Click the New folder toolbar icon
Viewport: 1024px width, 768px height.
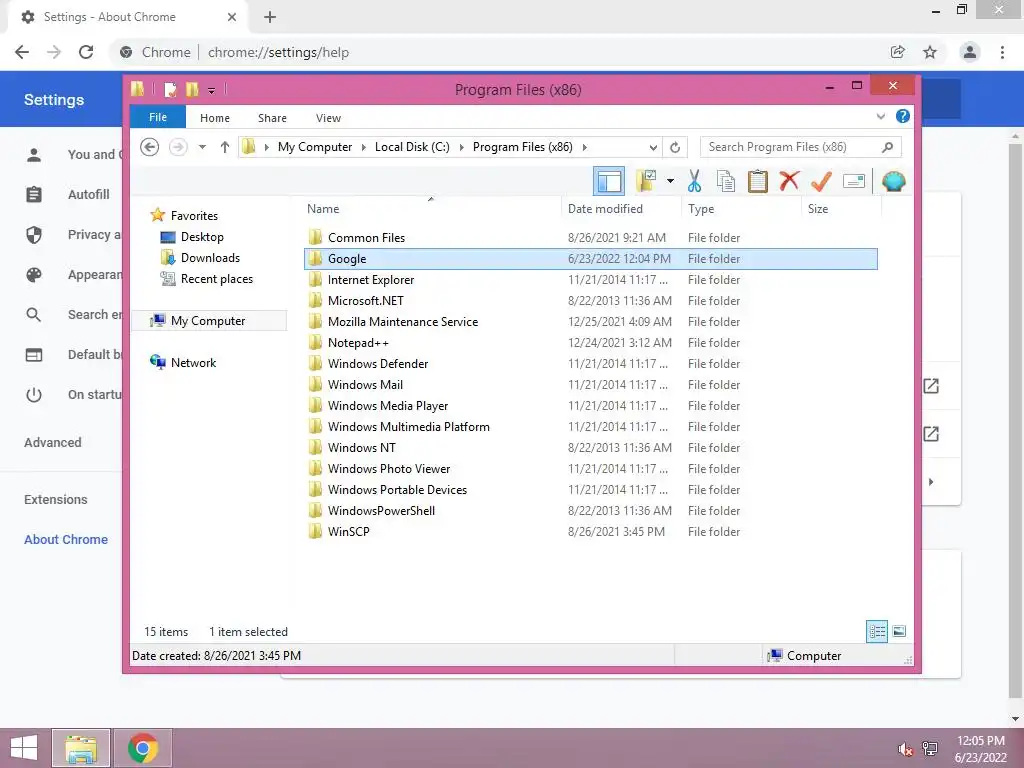[x=647, y=181]
